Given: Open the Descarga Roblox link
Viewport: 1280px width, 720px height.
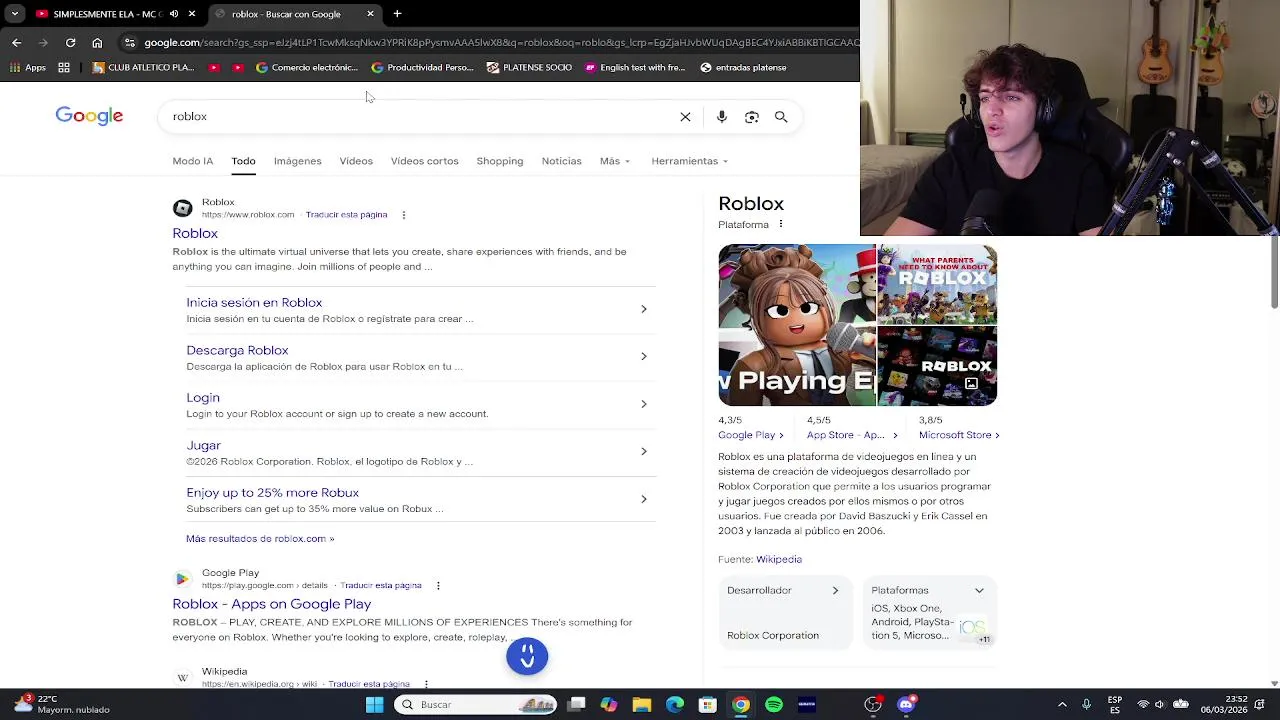Looking at the screenshot, I should [237, 350].
